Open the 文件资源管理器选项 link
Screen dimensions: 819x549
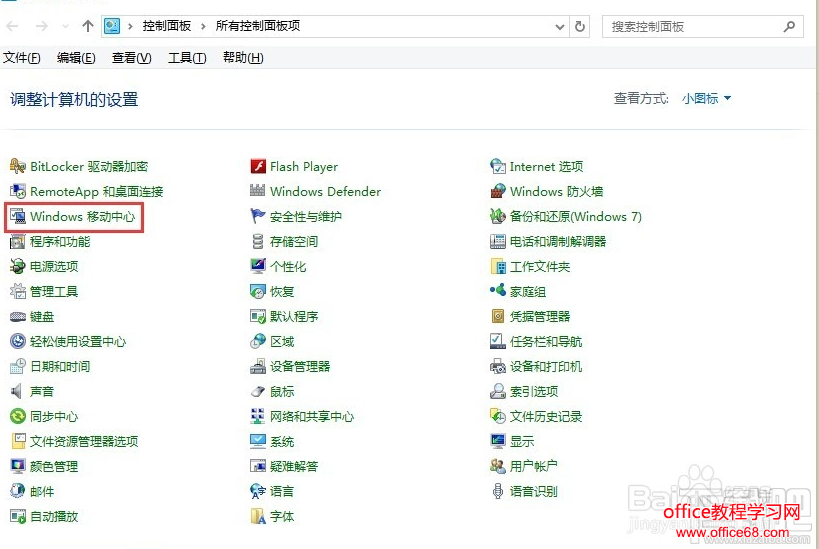tap(84, 441)
